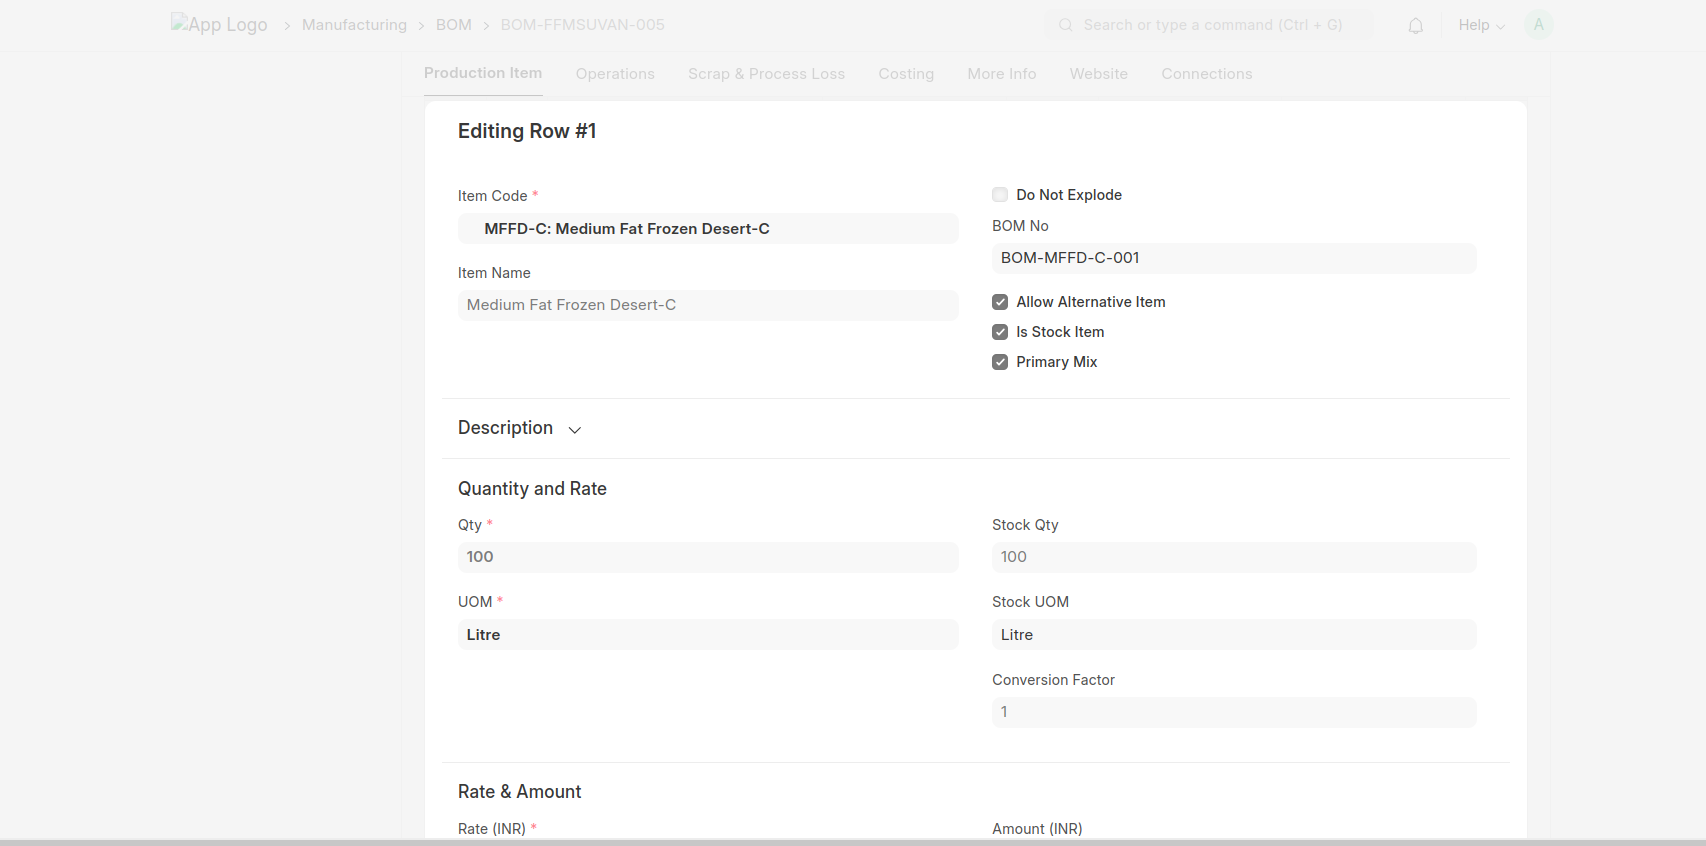Focus the search command bar
1706x846 pixels.
coord(1212,25)
